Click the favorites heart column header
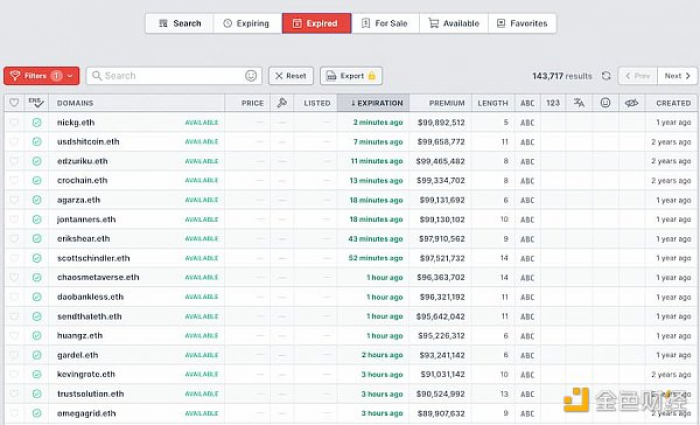Viewport: 700px width, 425px height. coord(14,103)
